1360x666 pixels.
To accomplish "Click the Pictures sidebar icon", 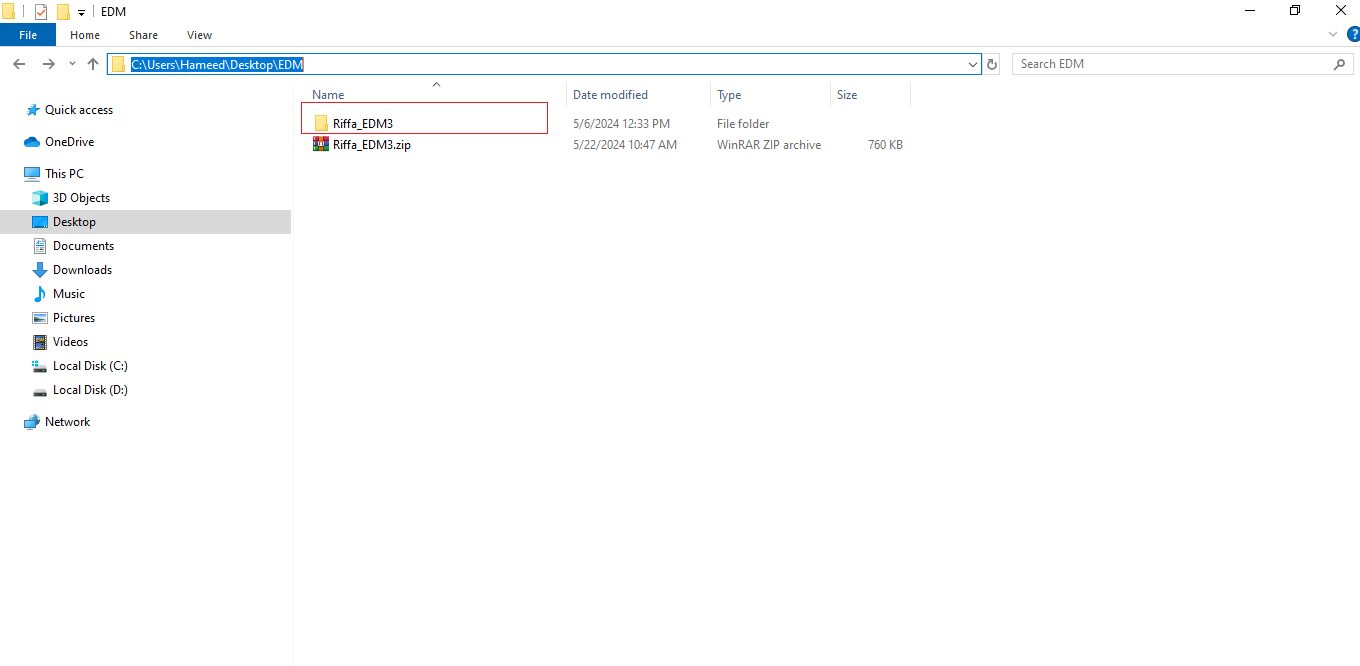I will click(x=40, y=318).
